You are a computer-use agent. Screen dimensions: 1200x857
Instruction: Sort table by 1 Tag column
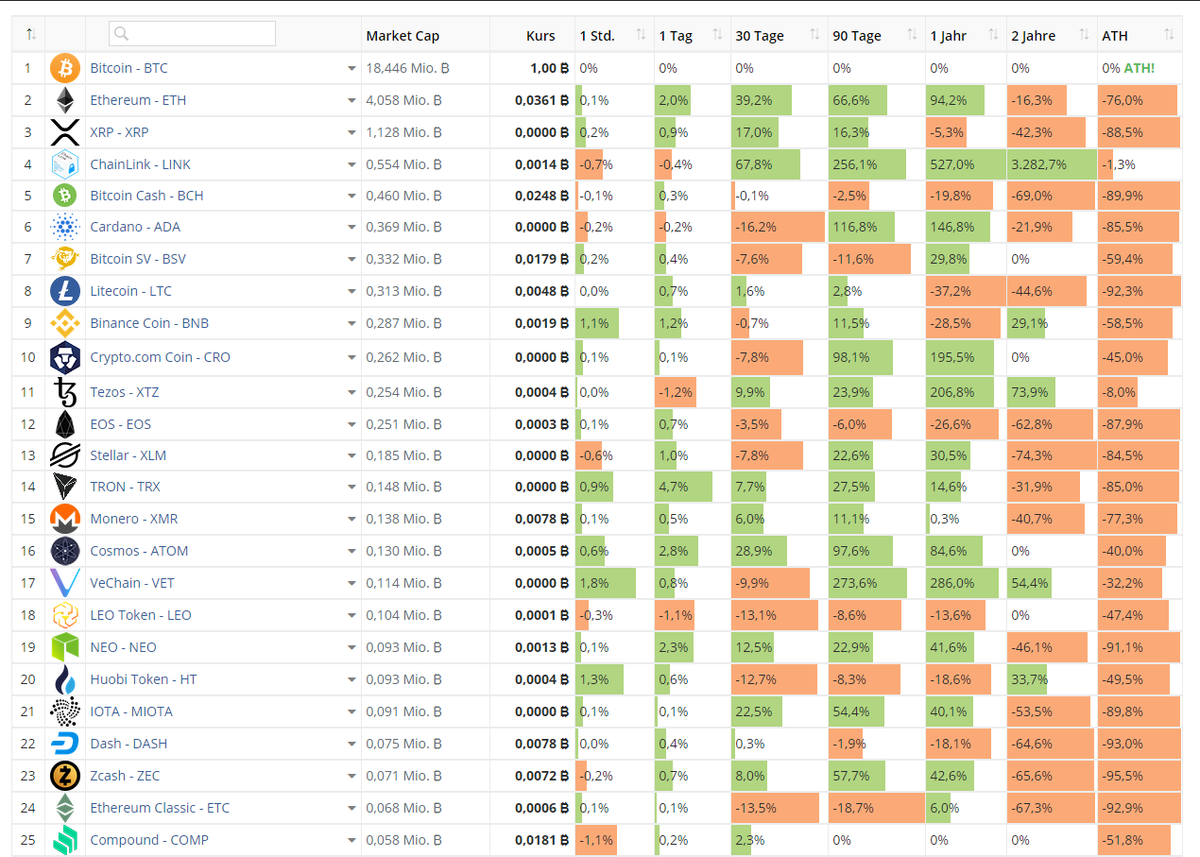pyautogui.click(x=718, y=35)
